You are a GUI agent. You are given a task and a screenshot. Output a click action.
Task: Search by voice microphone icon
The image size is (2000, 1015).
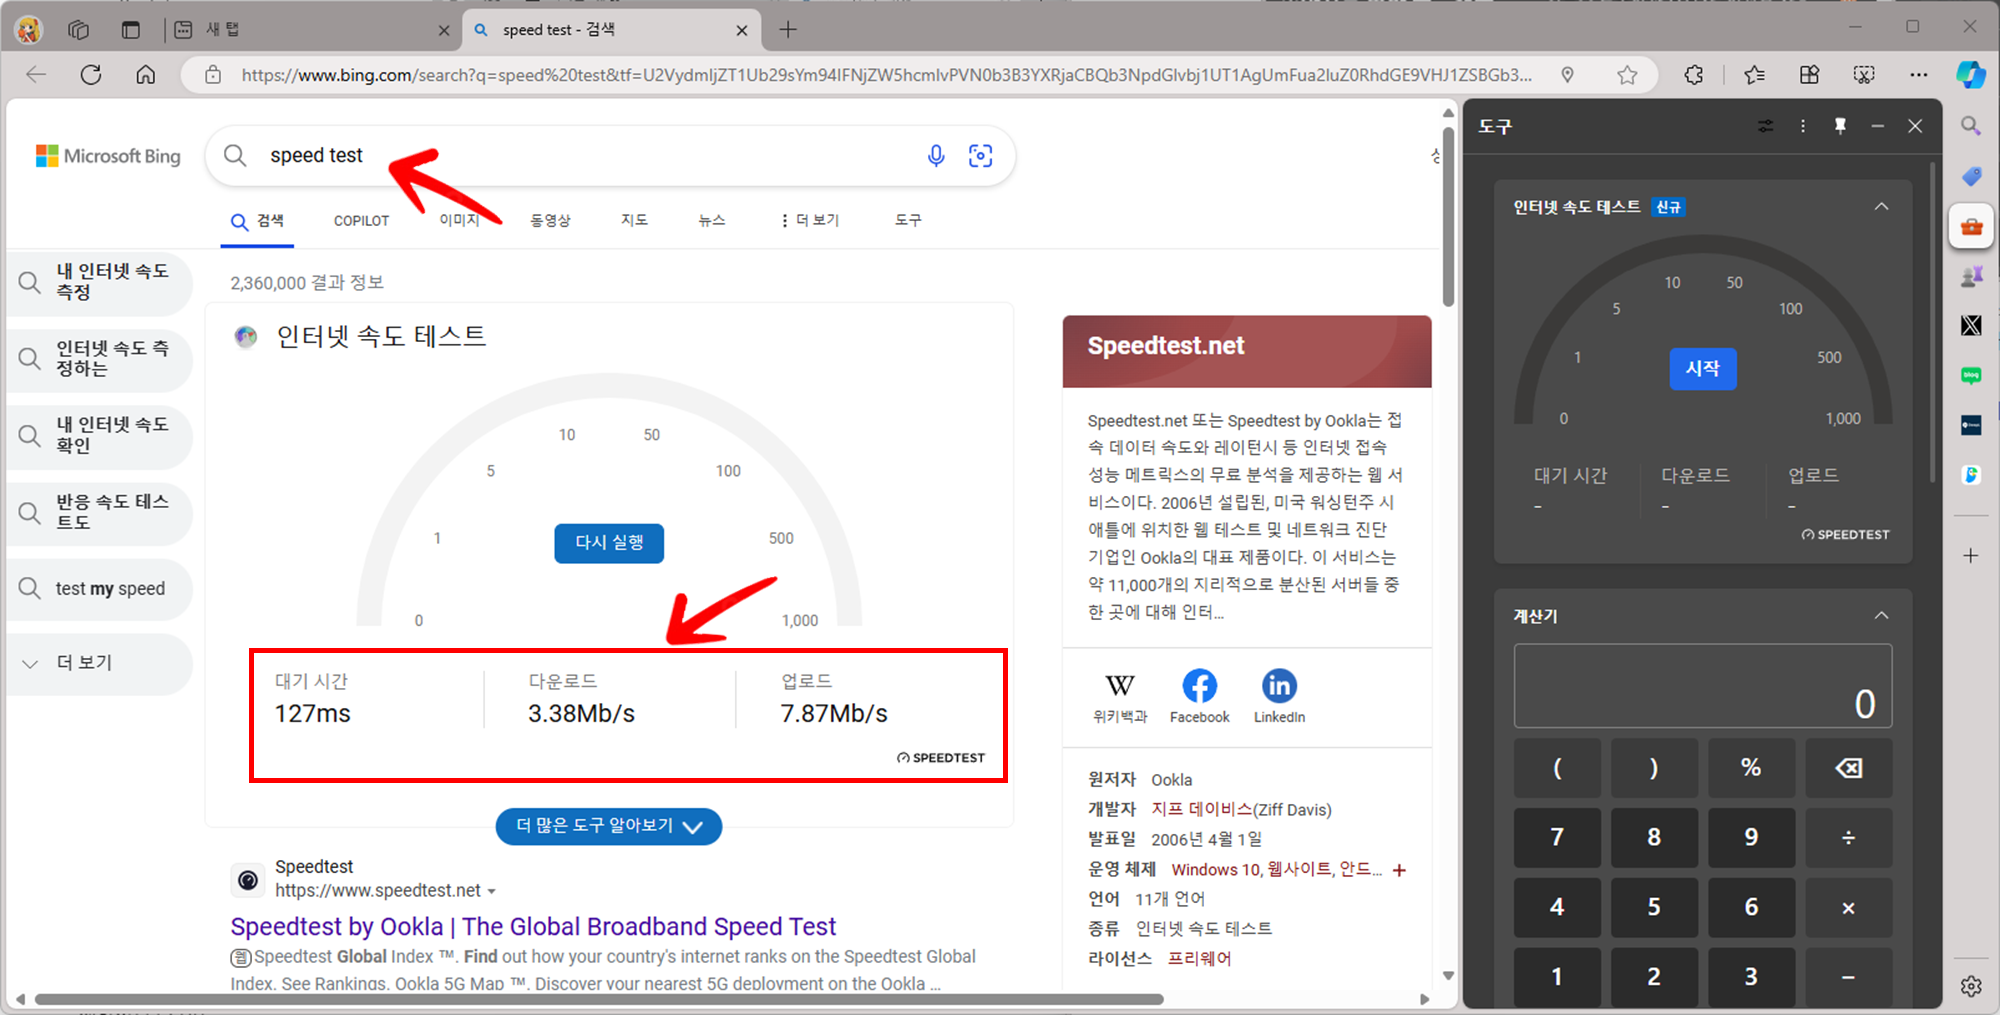click(936, 156)
